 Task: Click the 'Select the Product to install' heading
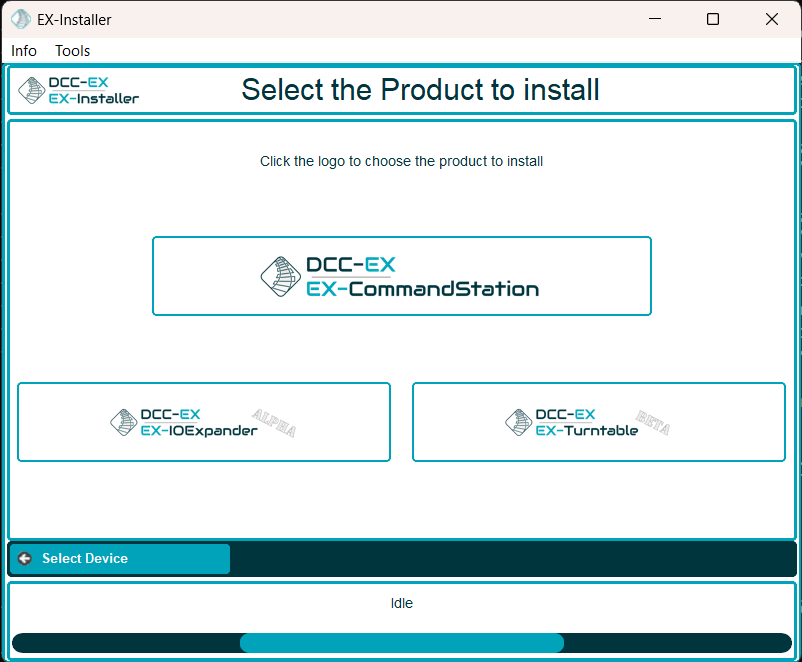[420, 90]
